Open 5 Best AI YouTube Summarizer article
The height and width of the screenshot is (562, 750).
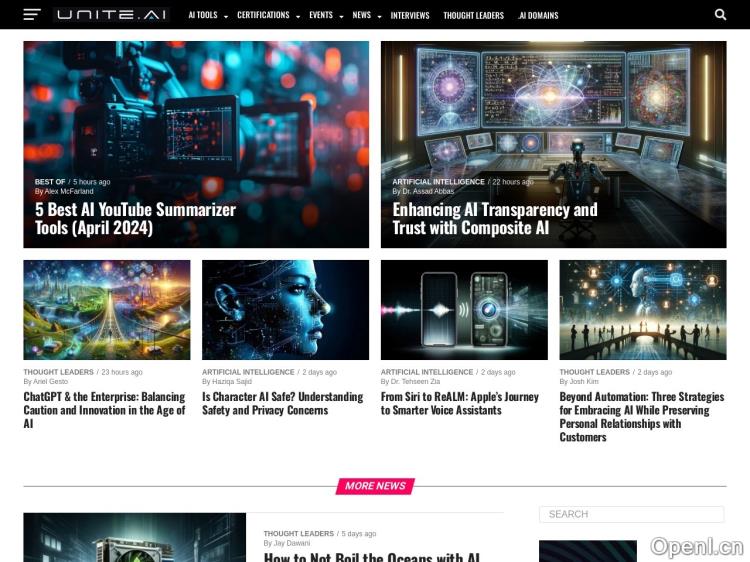point(135,218)
